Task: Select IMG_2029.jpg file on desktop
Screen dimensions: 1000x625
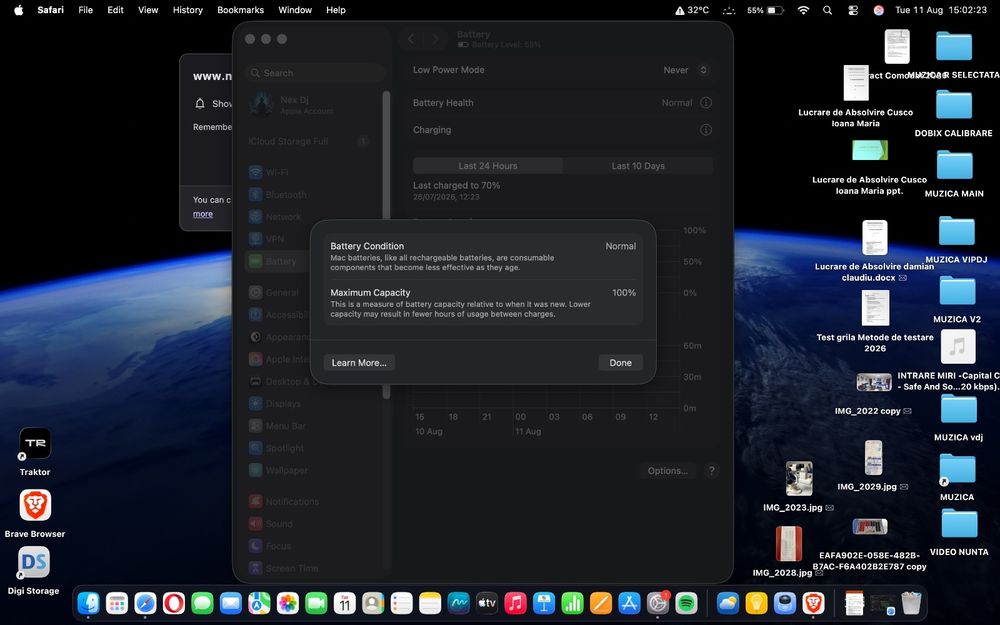Action: pyautogui.click(x=873, y=465)
